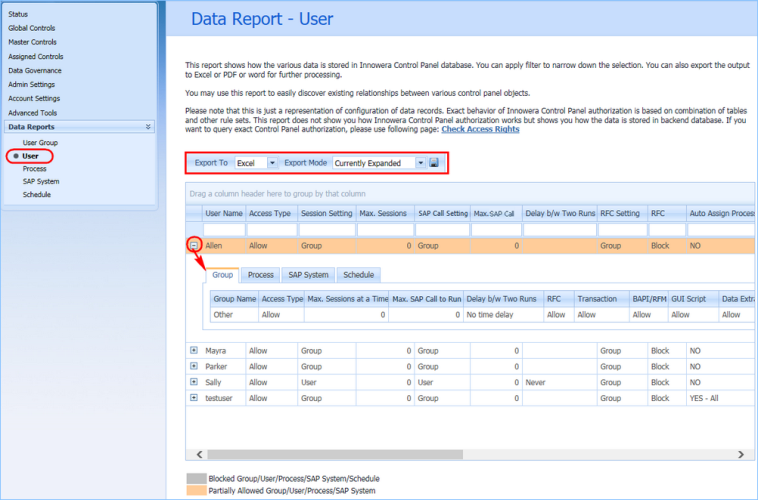The height and width of the screenshot is (500, 758).
Task: Select the Parker user name cell
Action: click(224, 367)
